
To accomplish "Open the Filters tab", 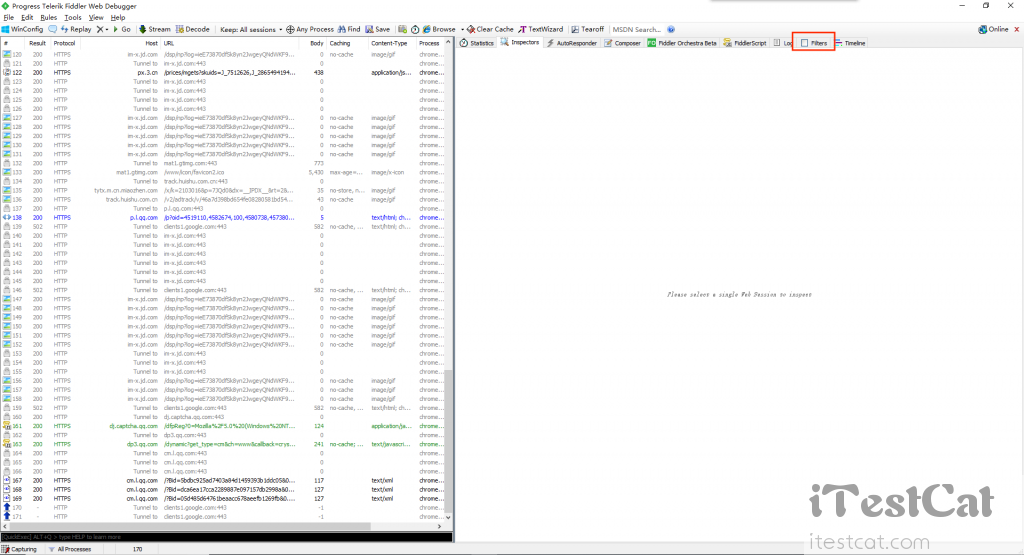I will click(x=814, y=44).
